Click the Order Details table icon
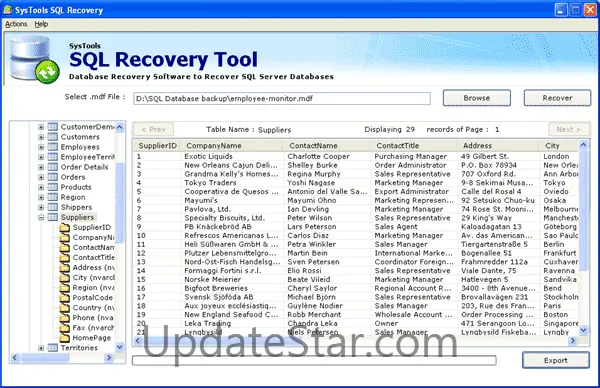Viewport: 600px width, 388px height. [52, 167]
